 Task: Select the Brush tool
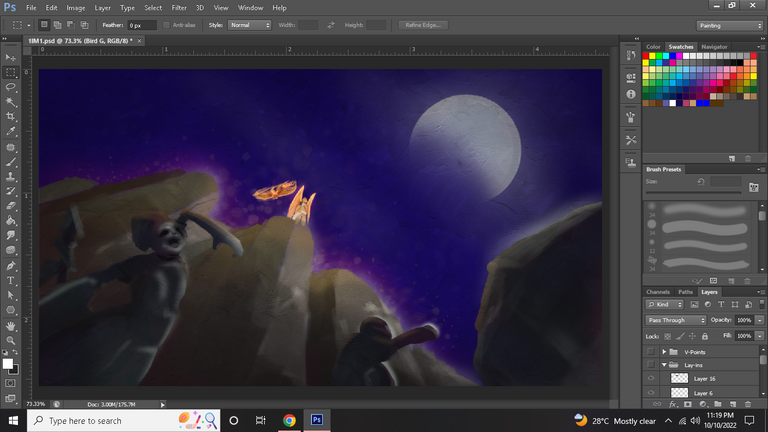(10, 162)
